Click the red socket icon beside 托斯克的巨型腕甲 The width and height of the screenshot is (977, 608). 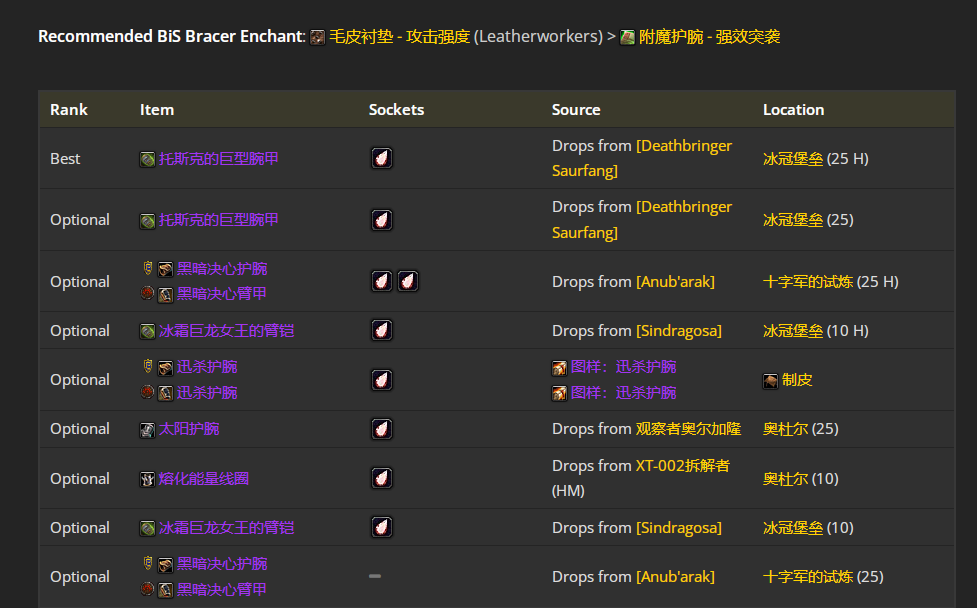tap(381, 158)
